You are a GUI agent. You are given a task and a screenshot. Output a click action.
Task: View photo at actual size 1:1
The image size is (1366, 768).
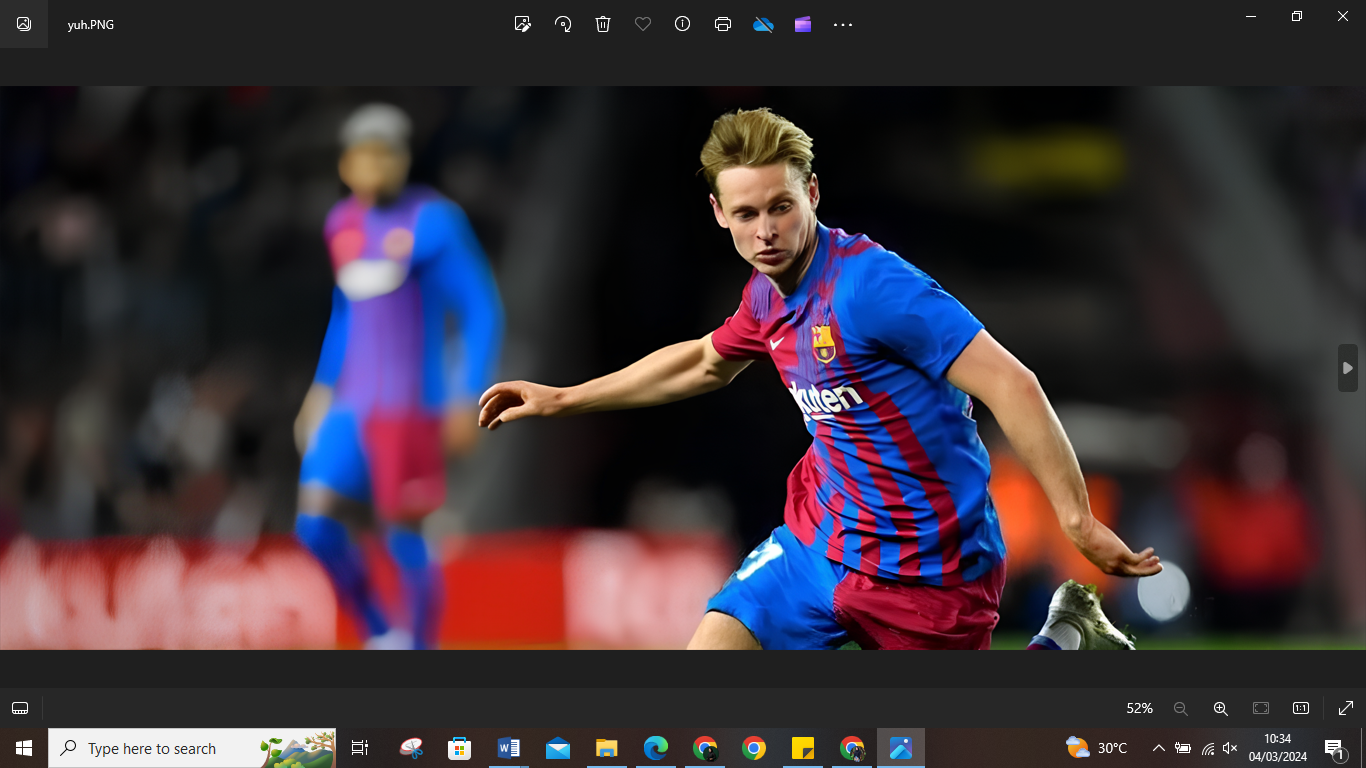pos(1301,708)
